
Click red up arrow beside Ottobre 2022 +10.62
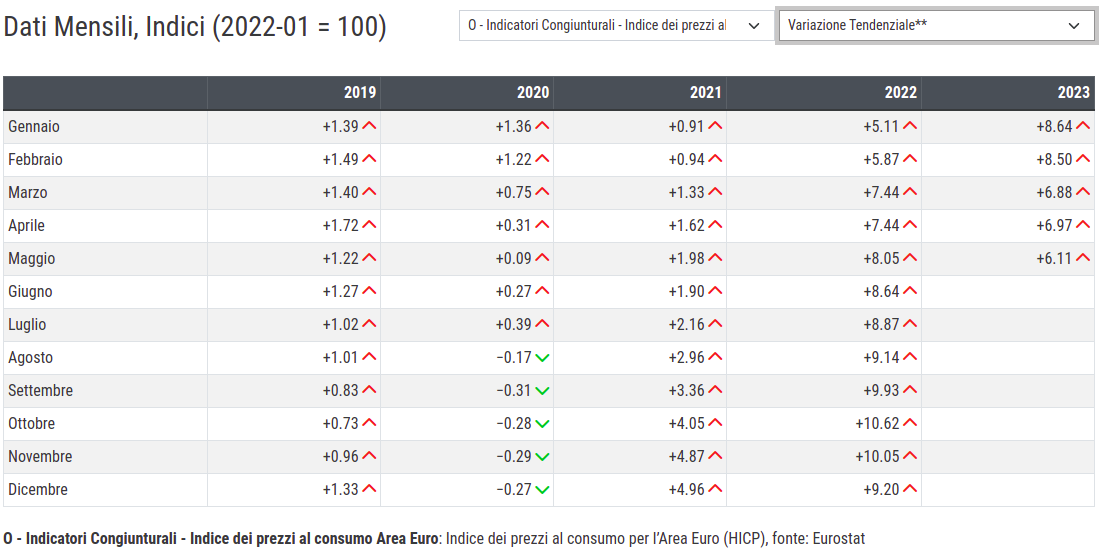pyautogui.click(x=910, y=424)
